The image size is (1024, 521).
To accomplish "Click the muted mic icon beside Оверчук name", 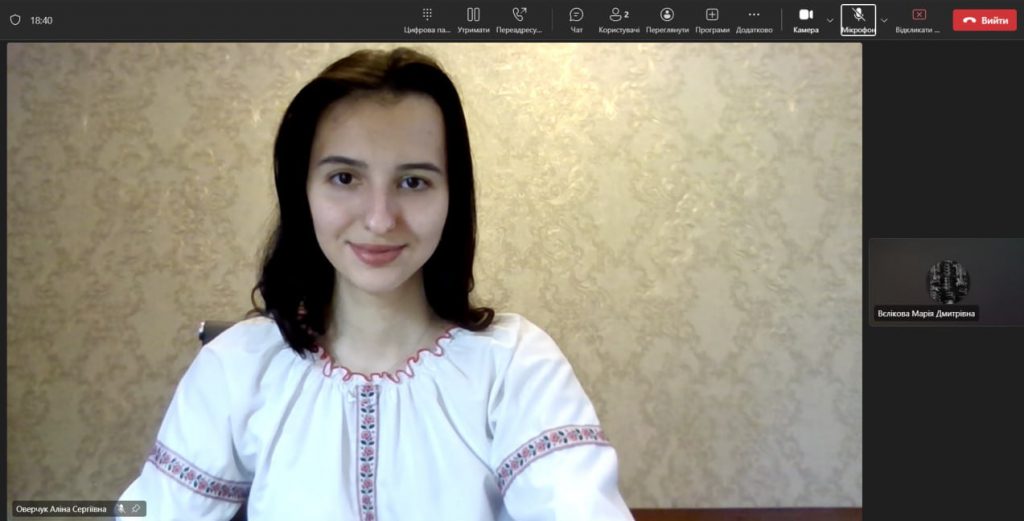I will click(x=120, y=509).
